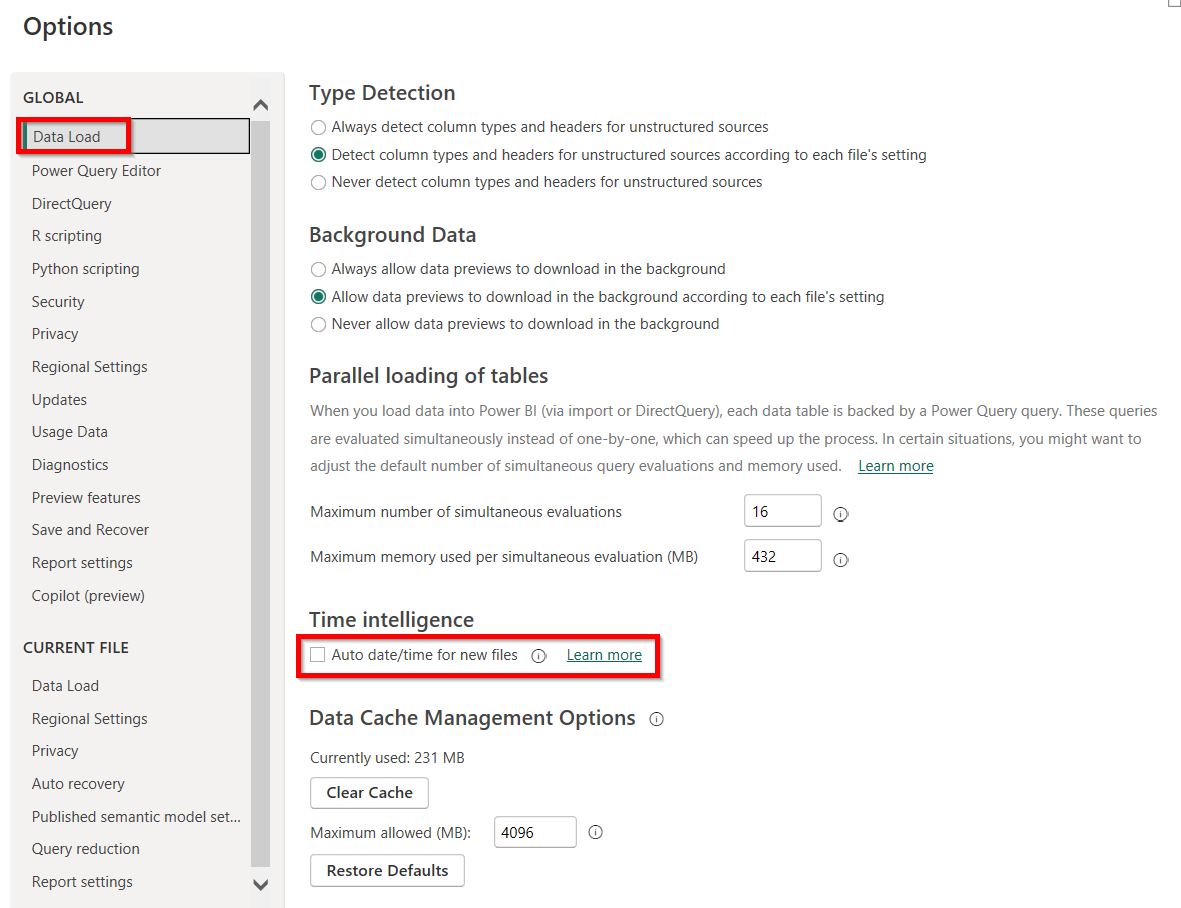Open Security settings
1181x908 pixels.
point(58,302)
